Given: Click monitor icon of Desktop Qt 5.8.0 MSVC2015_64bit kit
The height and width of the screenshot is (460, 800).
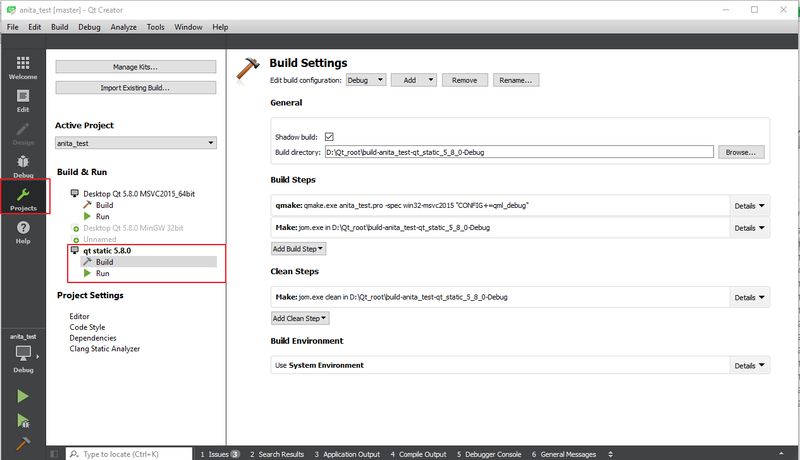Looking at the screenshot, I should (74, 193).
